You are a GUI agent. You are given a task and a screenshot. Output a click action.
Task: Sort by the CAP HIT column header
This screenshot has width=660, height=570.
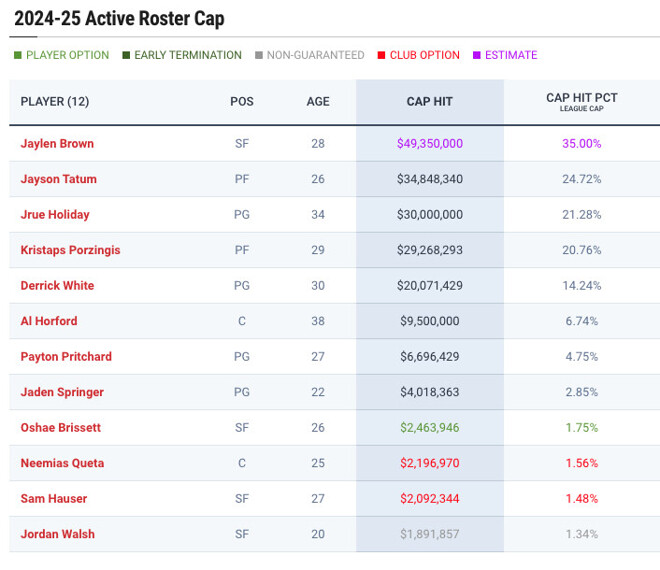(430, 102)
